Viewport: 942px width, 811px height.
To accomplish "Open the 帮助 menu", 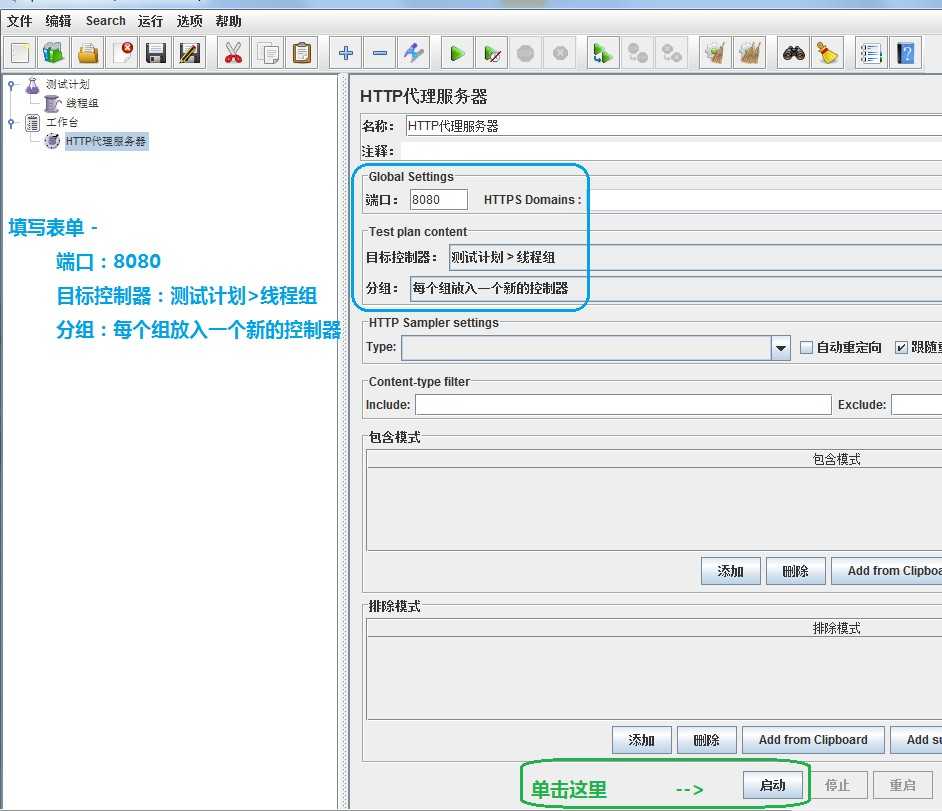I will [x=228, y=21].
